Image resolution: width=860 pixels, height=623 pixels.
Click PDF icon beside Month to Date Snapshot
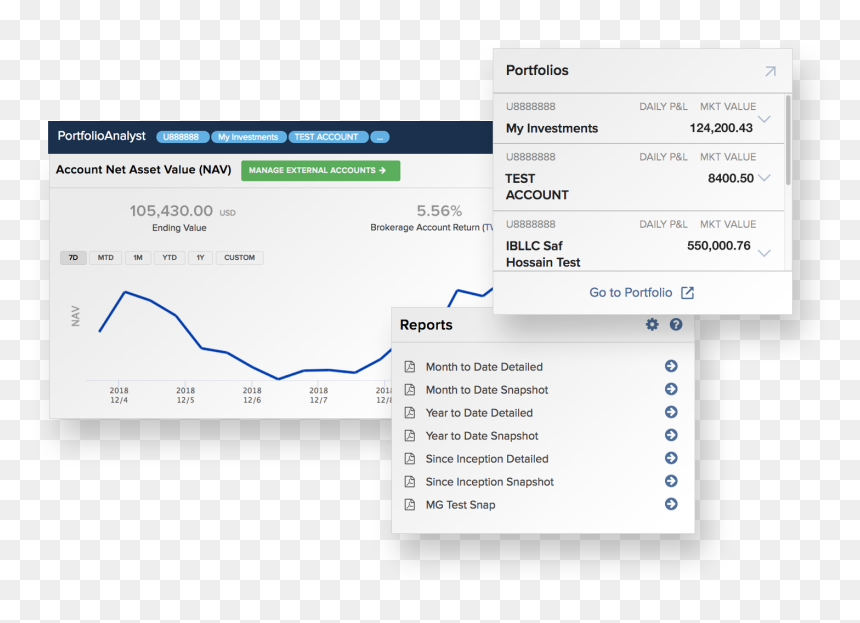410,390
